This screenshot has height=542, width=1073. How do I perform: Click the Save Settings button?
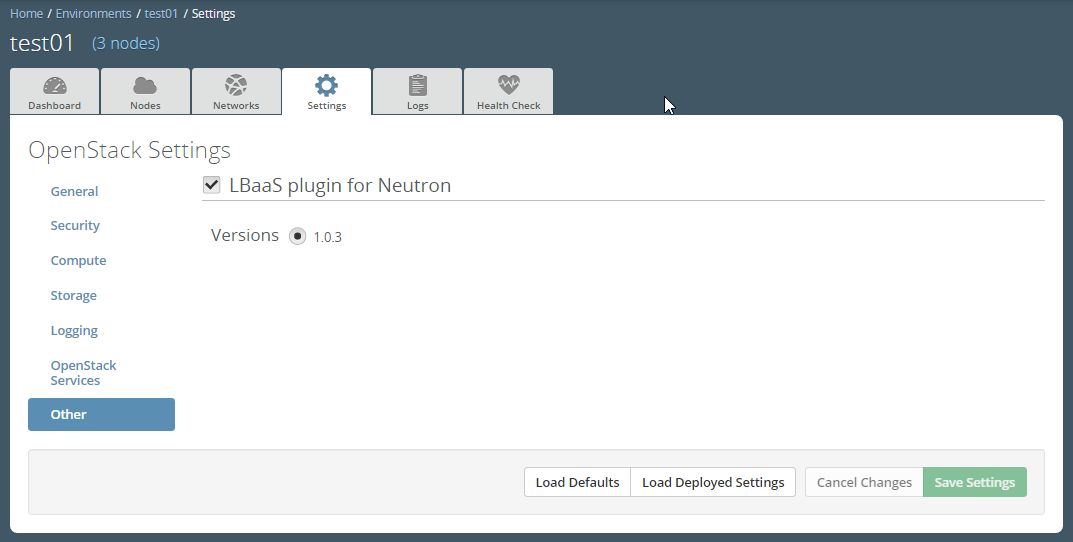click(x=974, y=482)
